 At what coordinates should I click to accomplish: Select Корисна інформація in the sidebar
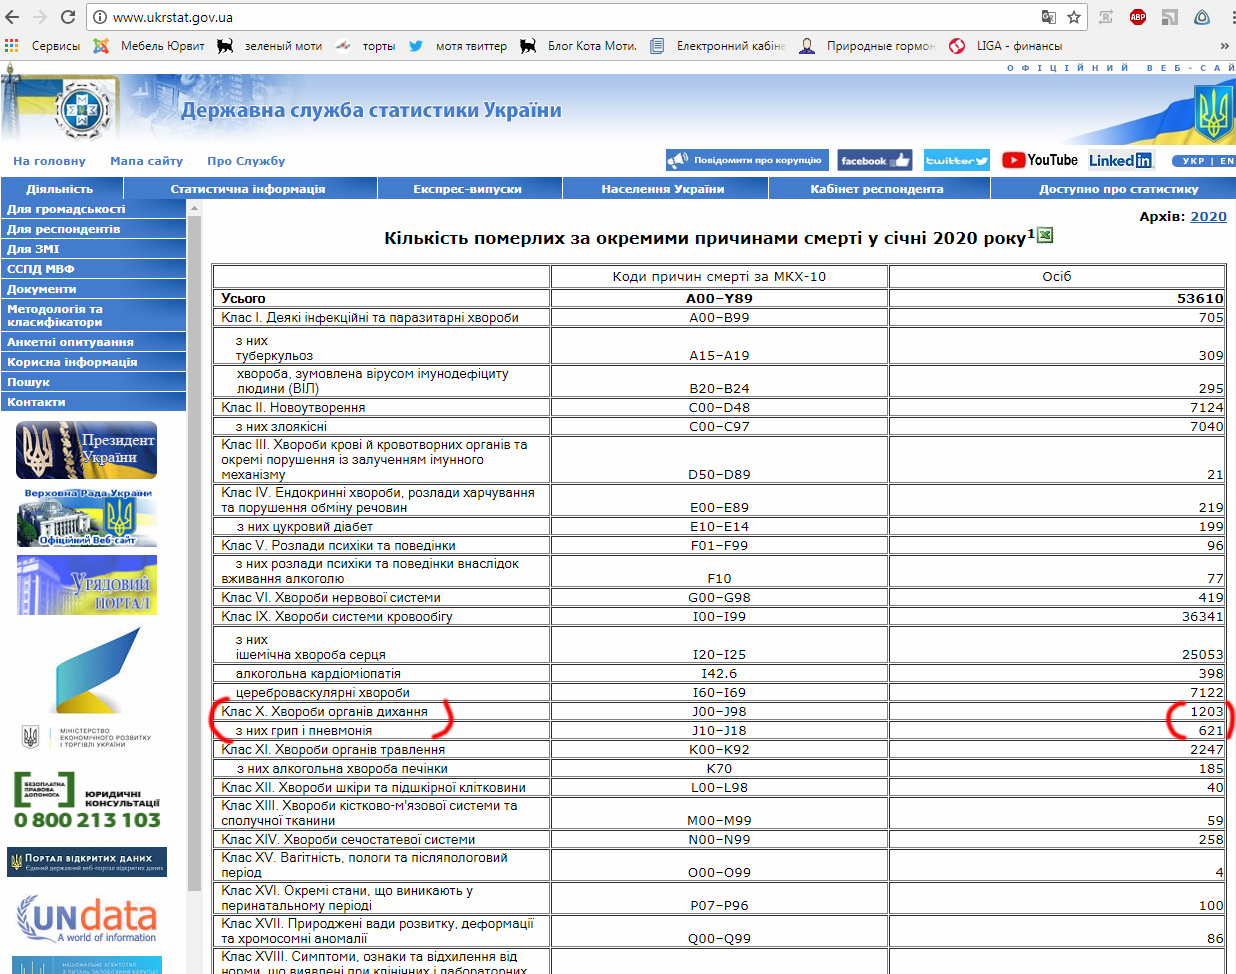[x=93, y=362]
